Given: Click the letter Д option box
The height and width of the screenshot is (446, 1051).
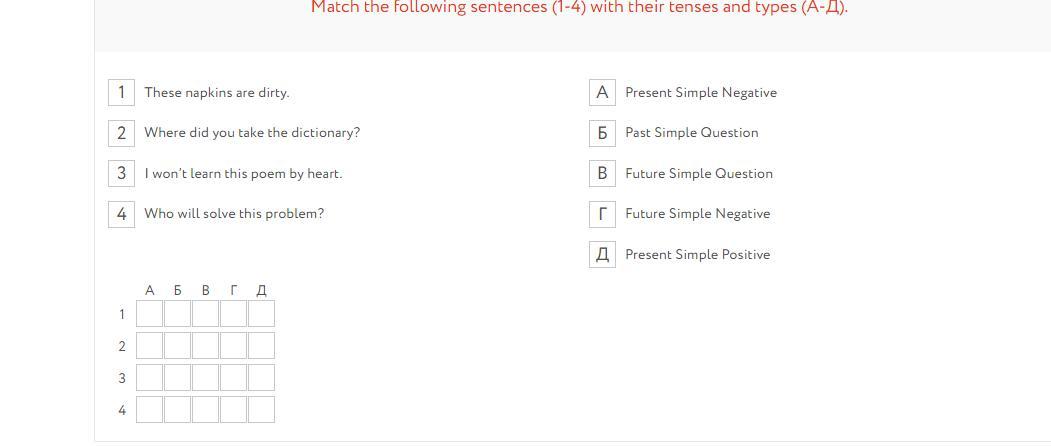Looking at the screenshot, I should (x=602, y=254).
